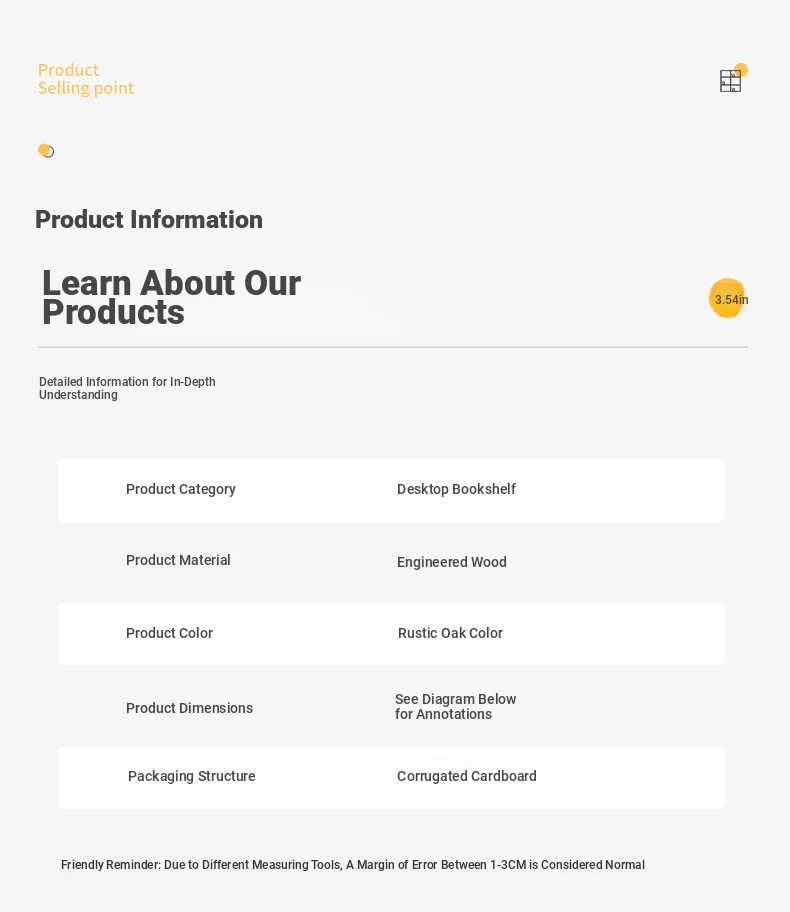Select the Packaging Structure row label

pos(191,776)
